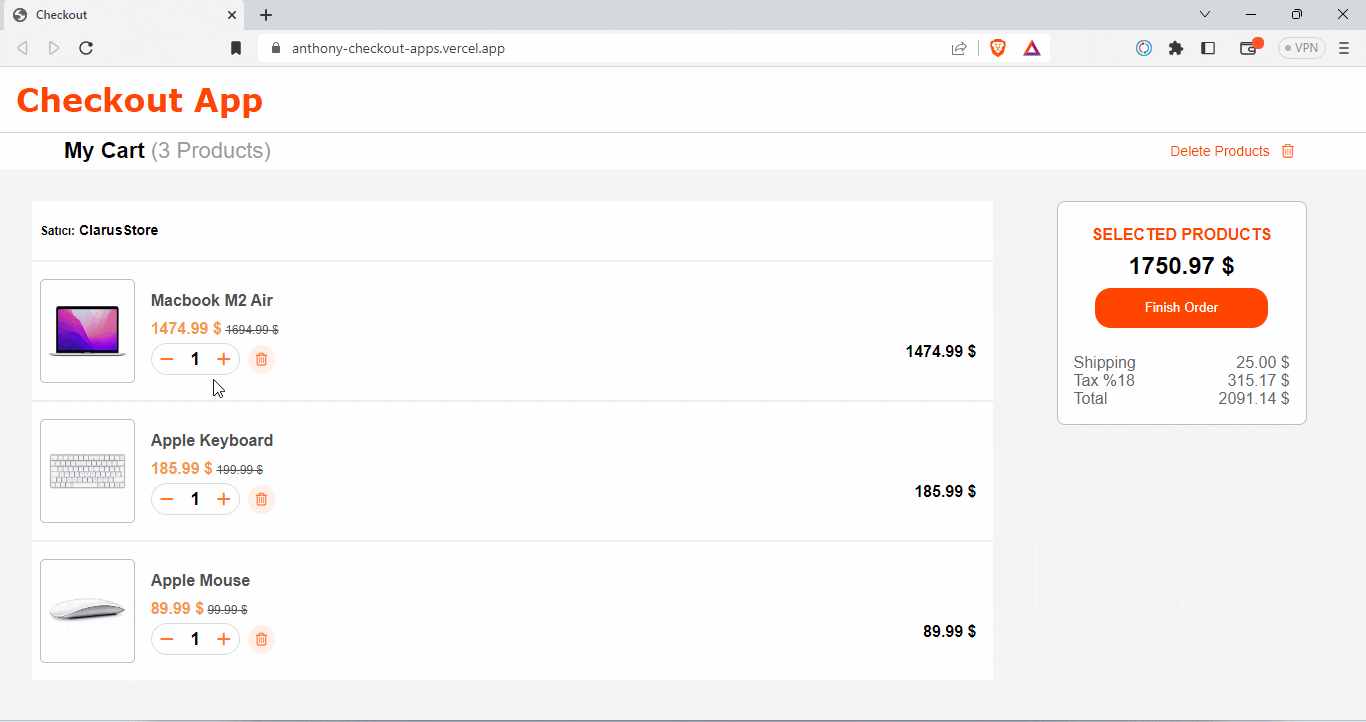Click the My Cart heading
Screen dimensions: 1366x722
pos(105,151)
